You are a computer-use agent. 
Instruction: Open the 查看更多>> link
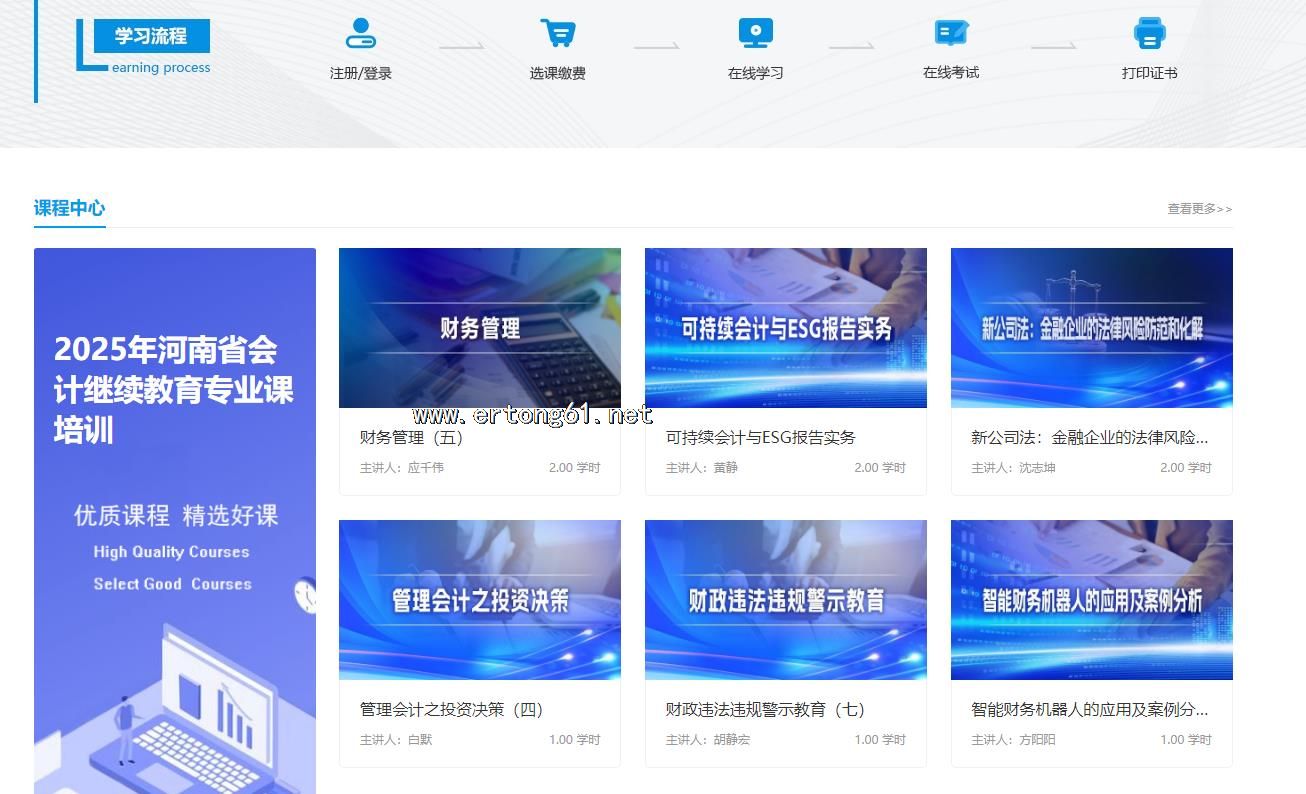coord(1199,209)
